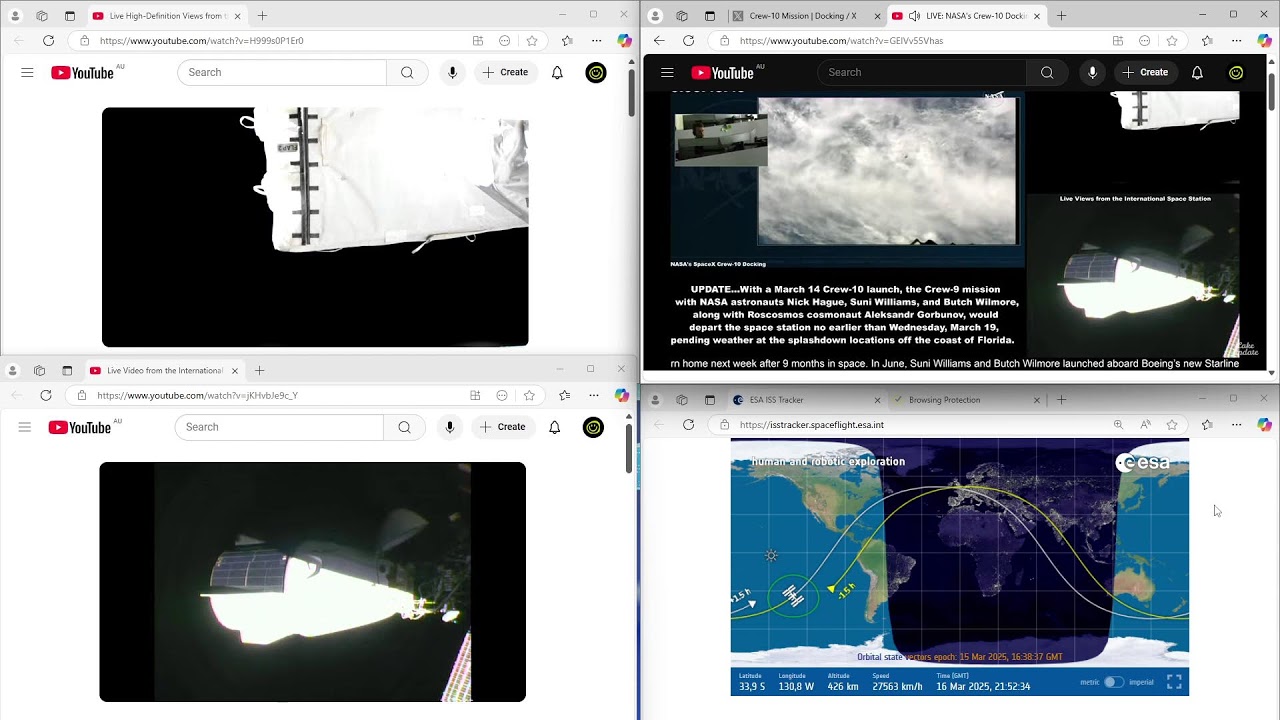Screen dimensions: 1280x720
Task: Select Crew-10 Mission Docking X tab
Action: point(802,16)
